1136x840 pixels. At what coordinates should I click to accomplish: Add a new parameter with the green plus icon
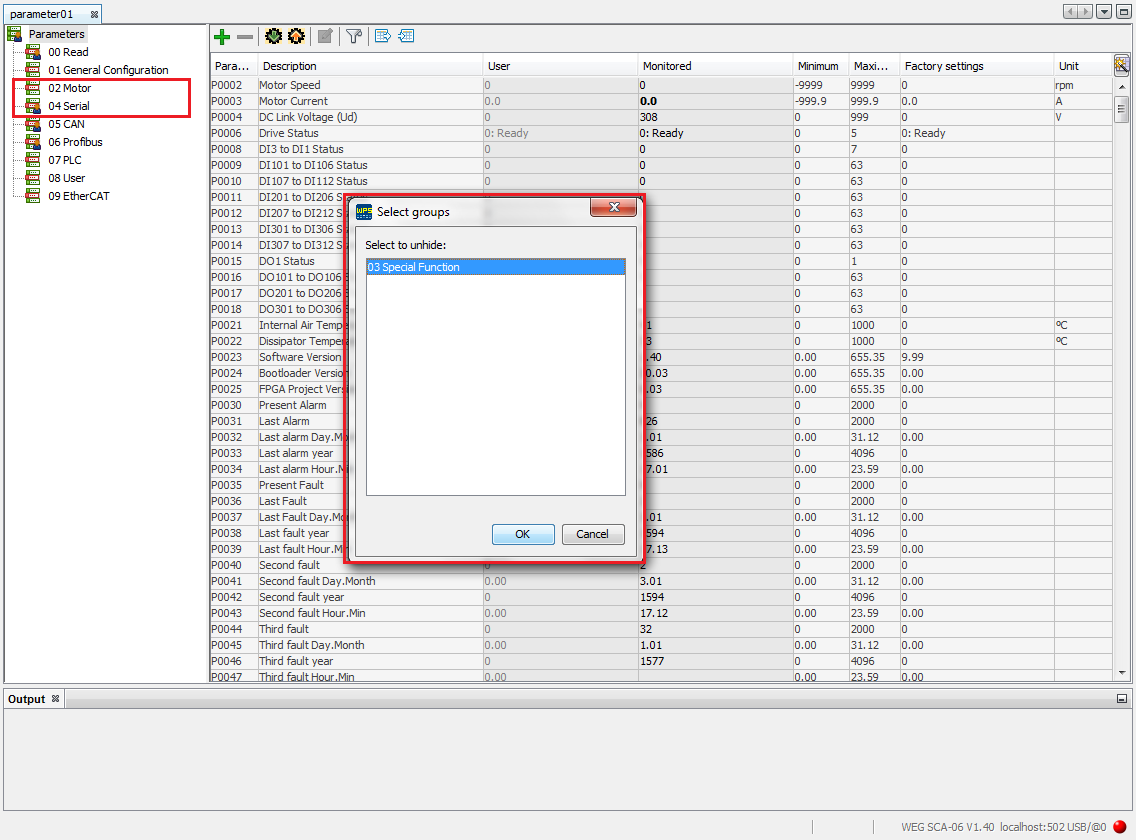(222, 37)
